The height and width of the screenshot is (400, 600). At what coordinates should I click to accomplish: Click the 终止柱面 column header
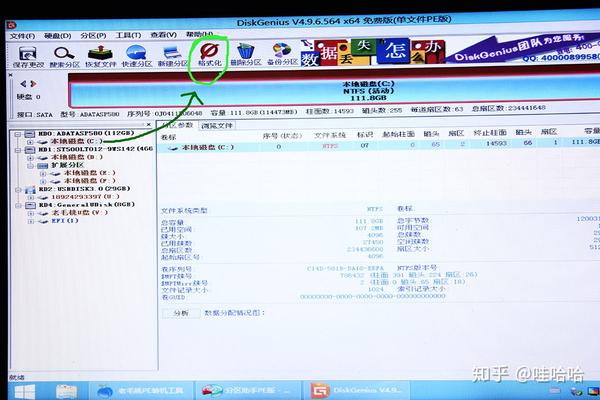point(490,133)
